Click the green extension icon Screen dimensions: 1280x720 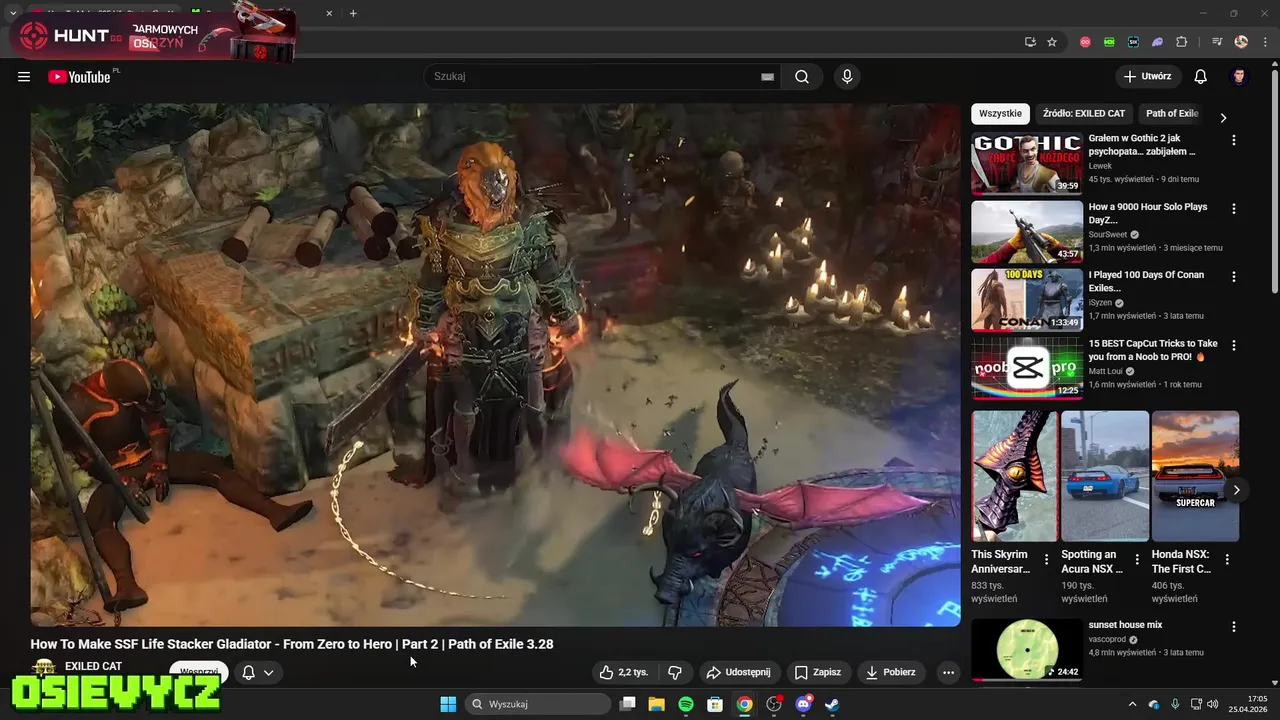click(x=1109, y=42)
